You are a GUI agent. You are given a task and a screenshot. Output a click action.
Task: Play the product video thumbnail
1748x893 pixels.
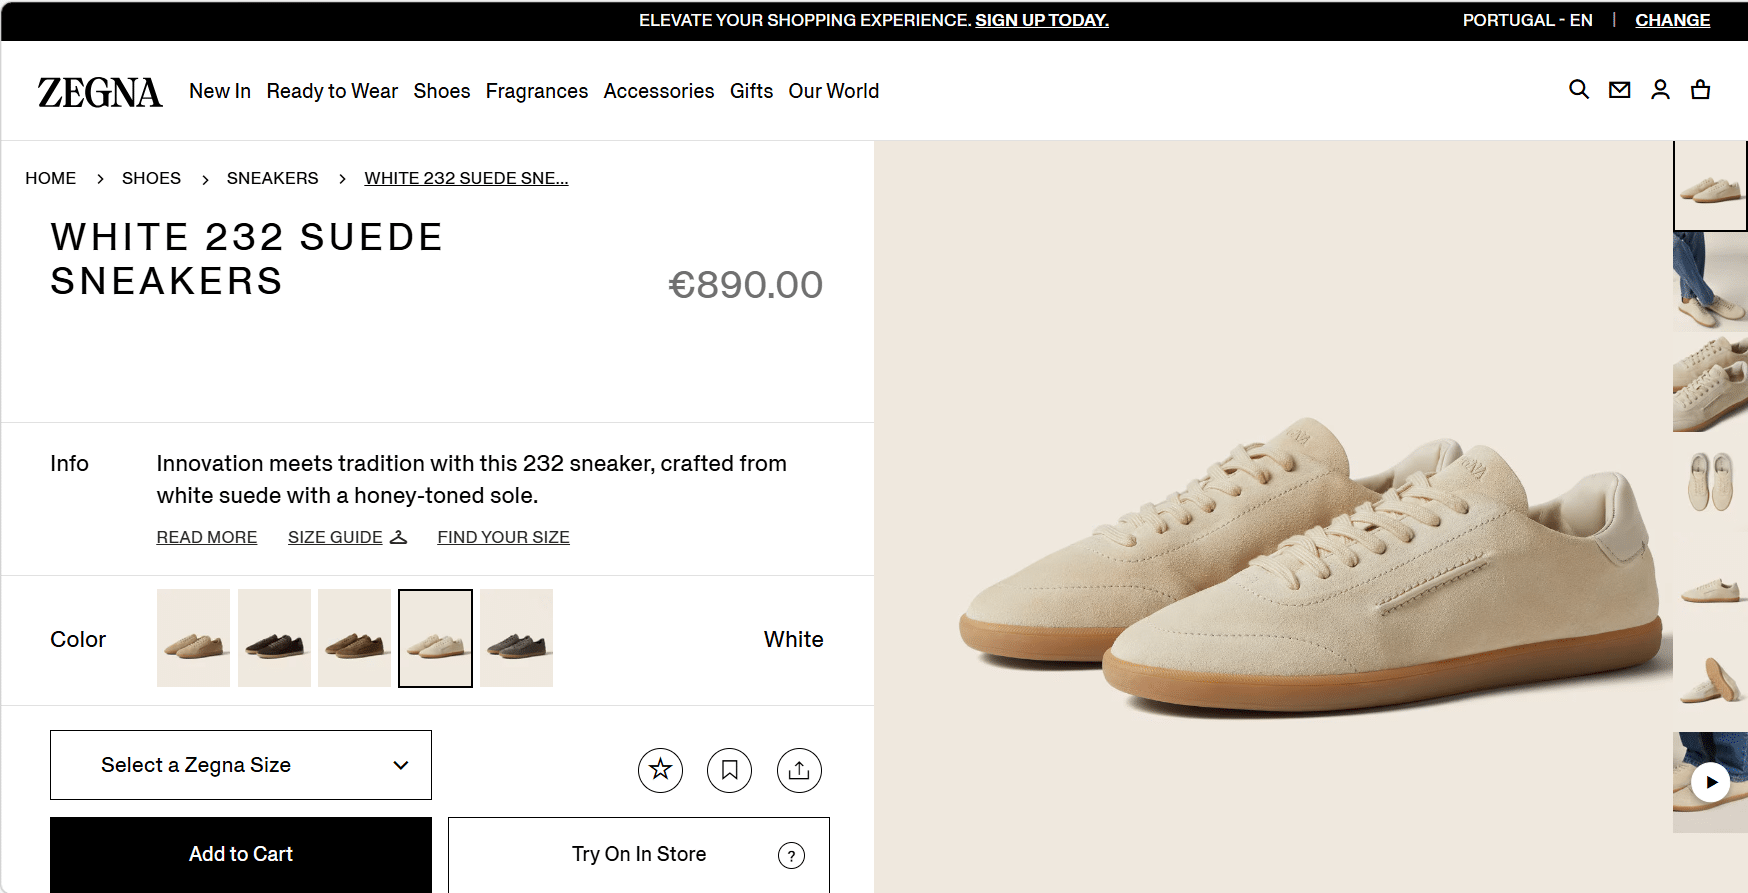pos(1711,782)
